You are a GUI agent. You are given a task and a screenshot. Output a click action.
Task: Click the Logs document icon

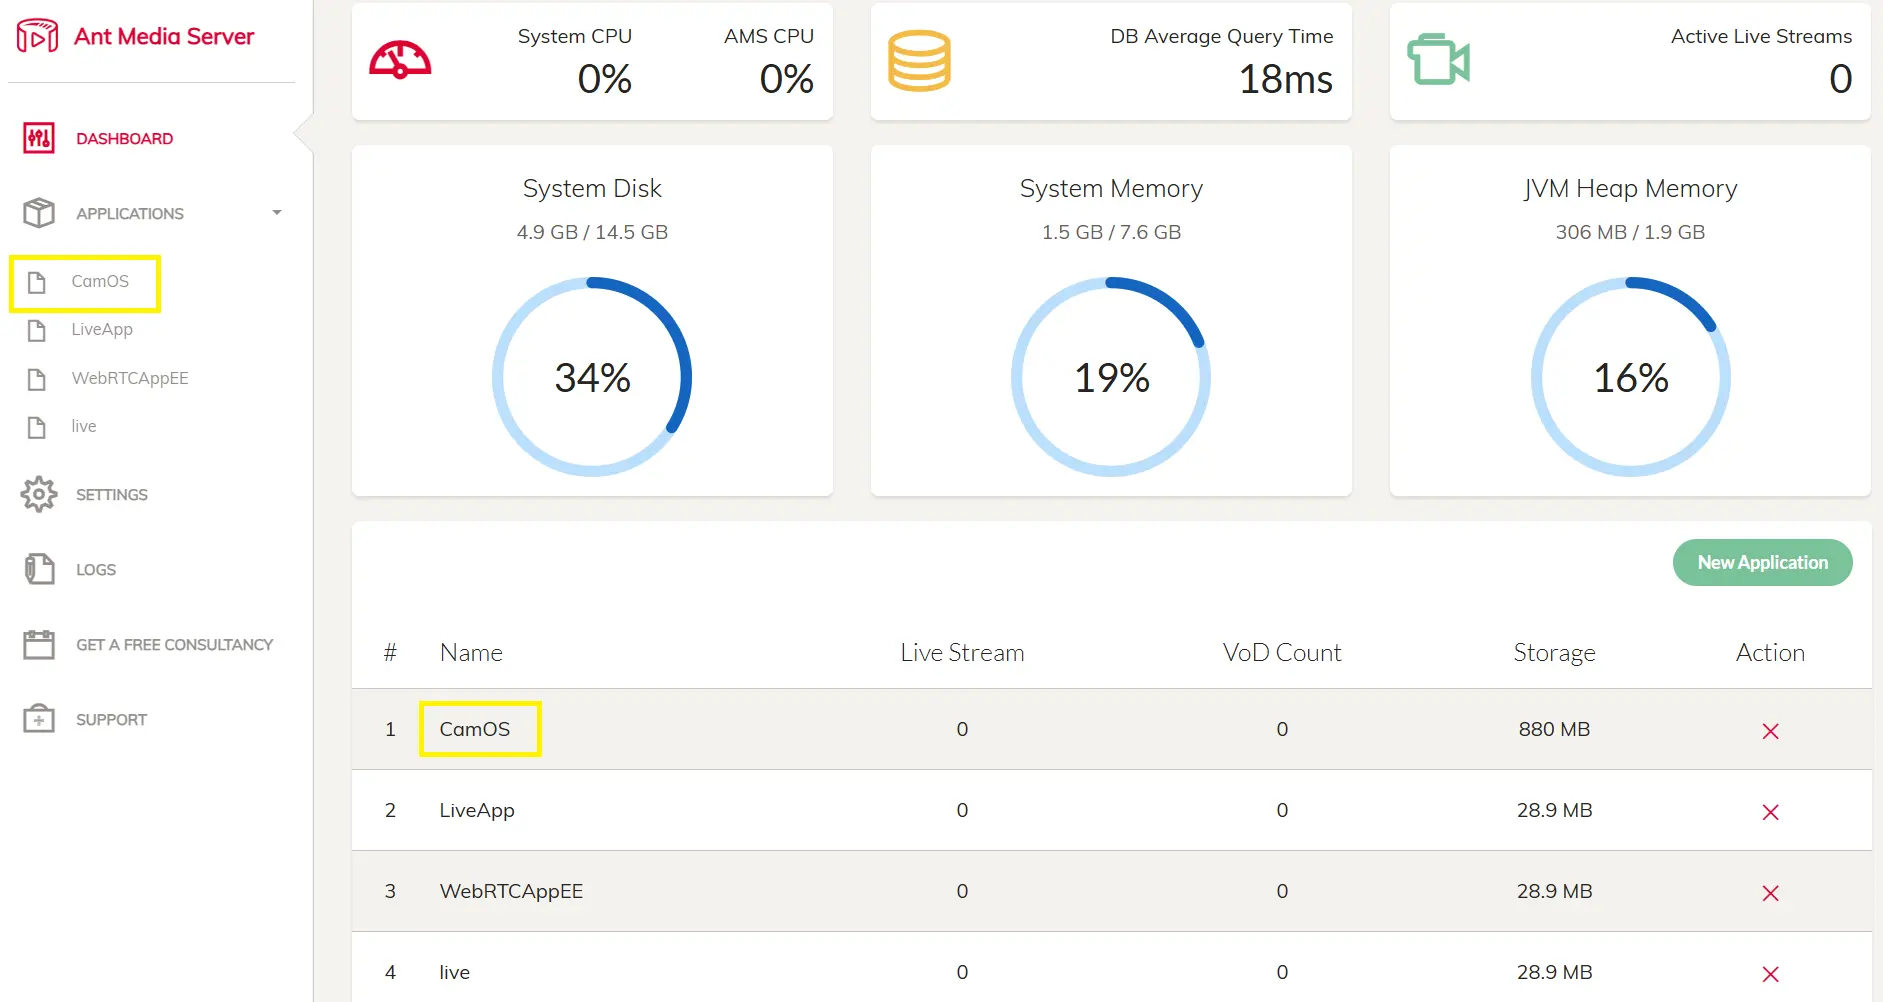[x=39, y=569]
